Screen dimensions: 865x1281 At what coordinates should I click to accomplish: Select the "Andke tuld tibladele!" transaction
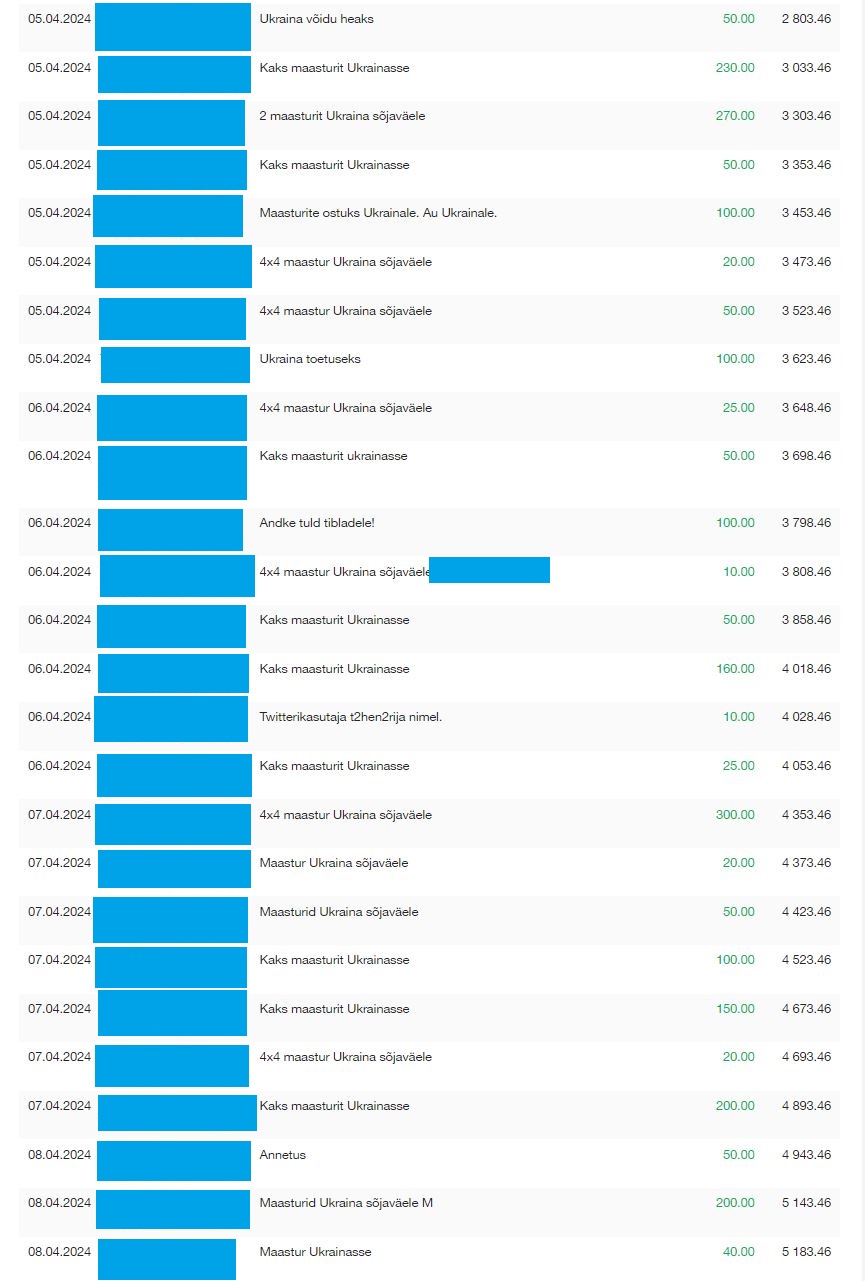click(x=316, y=523)
